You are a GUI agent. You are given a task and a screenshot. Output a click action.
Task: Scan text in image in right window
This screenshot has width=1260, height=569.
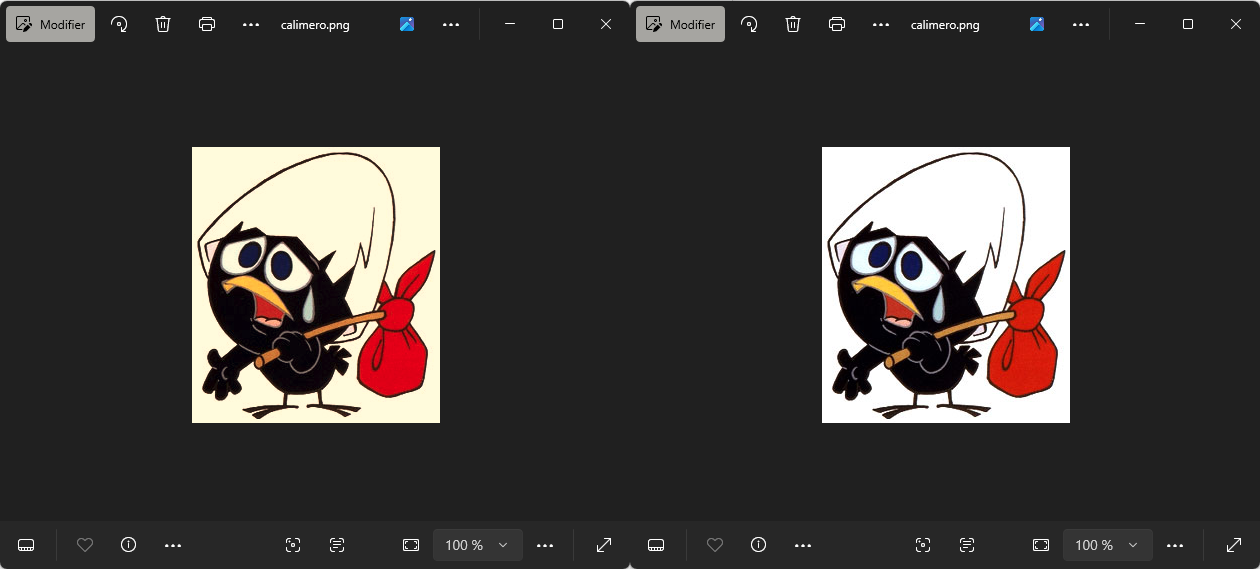967,545
